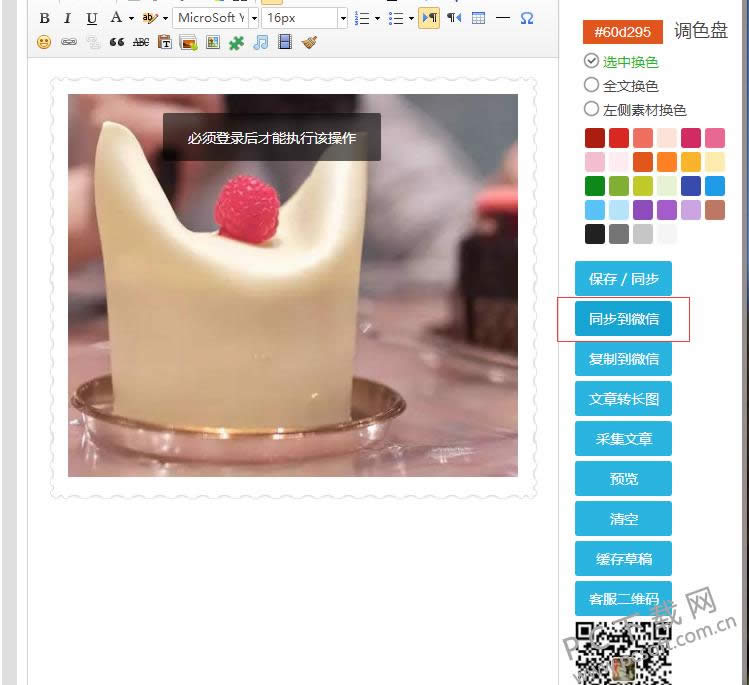
Task: Insert emoticon from toolbar
Action: pyautogui.click(x=44, y=42)
